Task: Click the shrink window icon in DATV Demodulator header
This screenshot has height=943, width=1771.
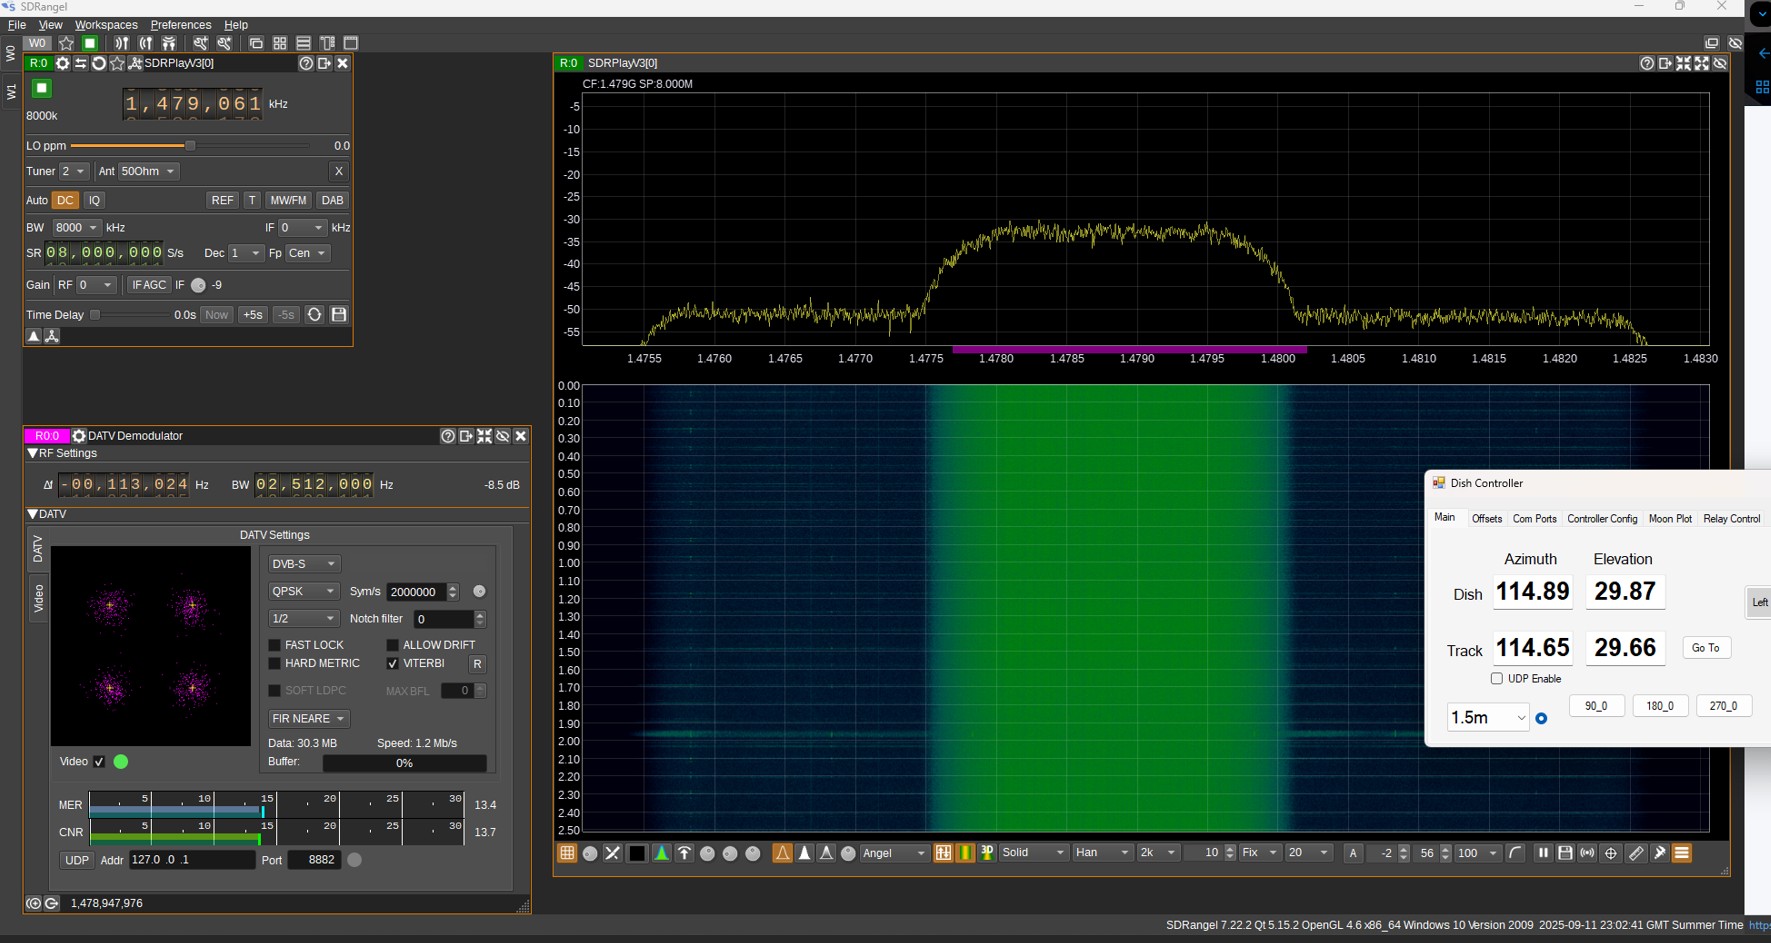Action: pos(485,436)
